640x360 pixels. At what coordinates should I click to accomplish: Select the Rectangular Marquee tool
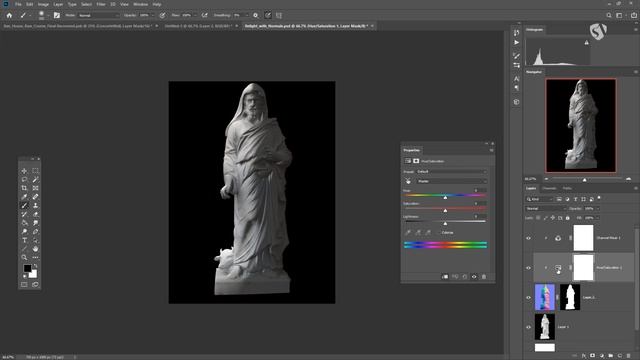36,171
